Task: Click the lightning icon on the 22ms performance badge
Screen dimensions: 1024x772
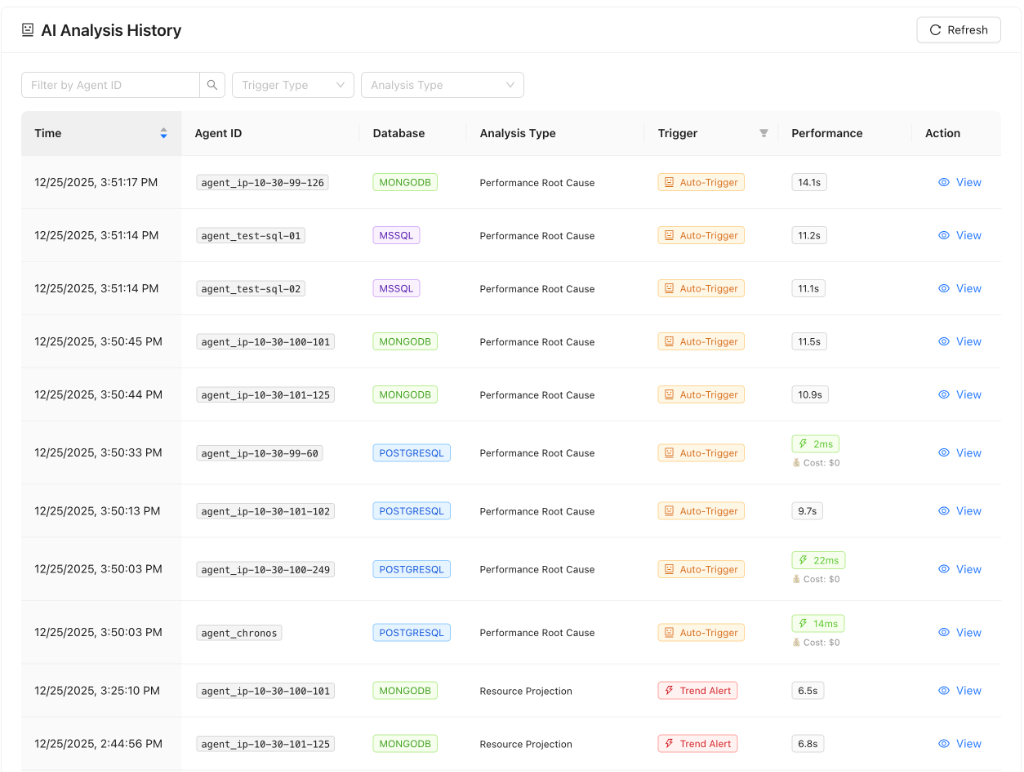Action: 801,559
